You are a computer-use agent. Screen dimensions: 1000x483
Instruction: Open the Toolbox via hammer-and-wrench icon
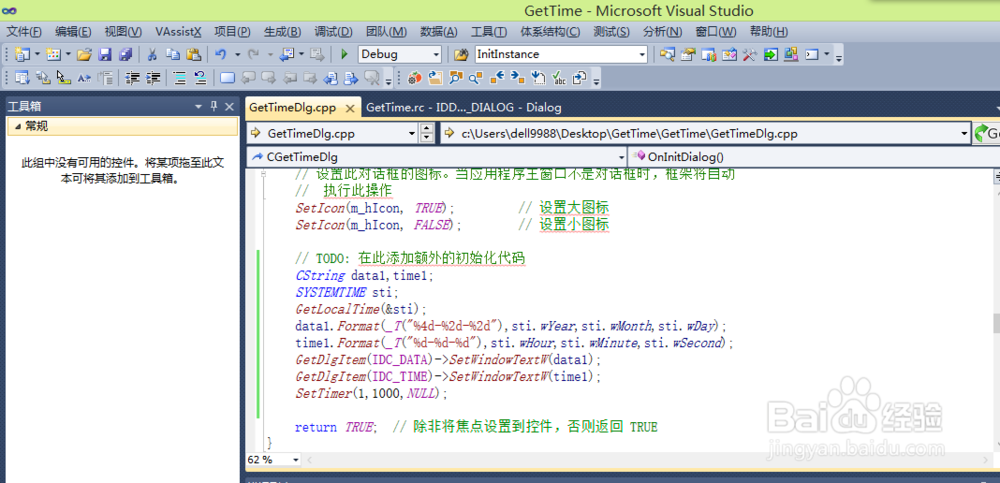[750, 54]
